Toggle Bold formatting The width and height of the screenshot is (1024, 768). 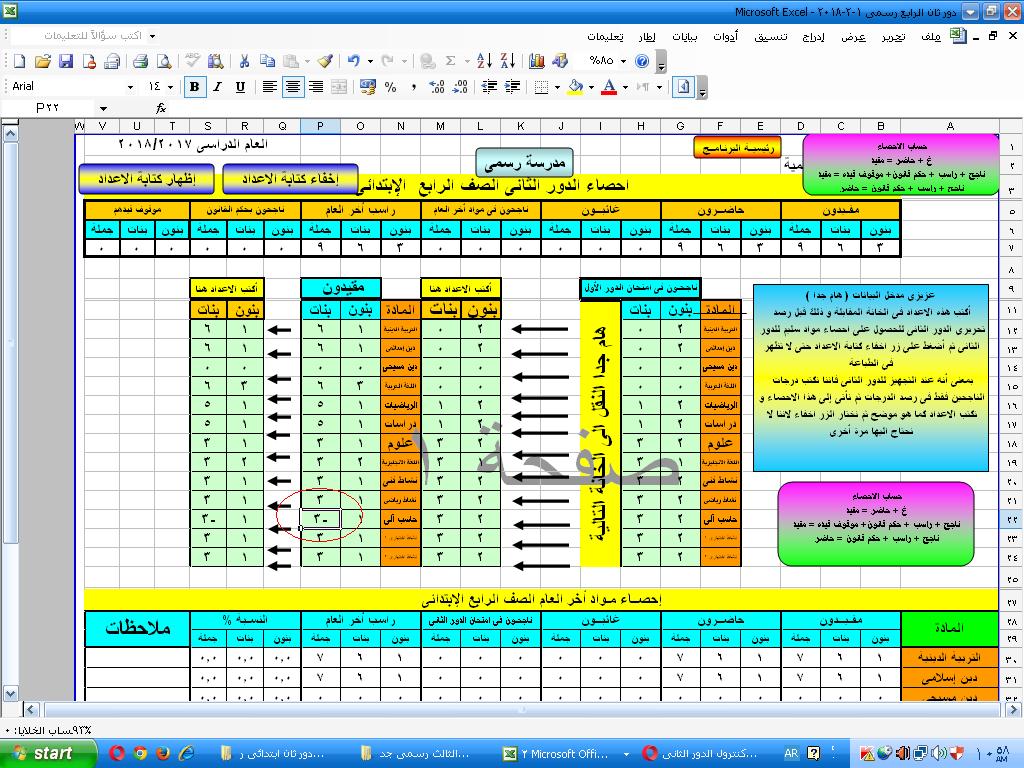pos(194,87)
